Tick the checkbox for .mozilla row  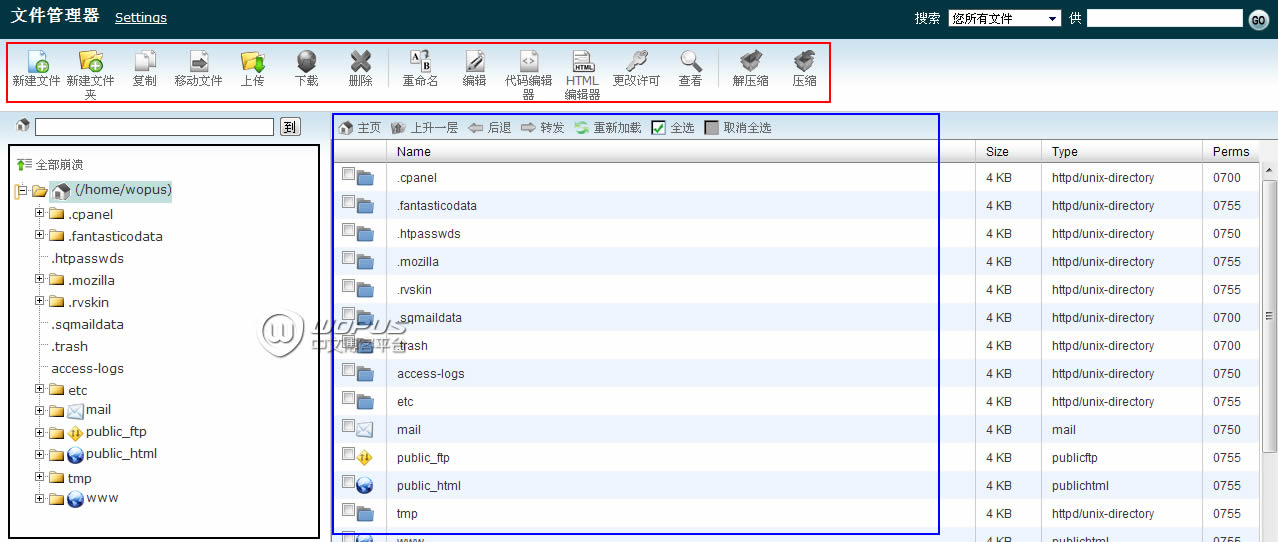348,258
